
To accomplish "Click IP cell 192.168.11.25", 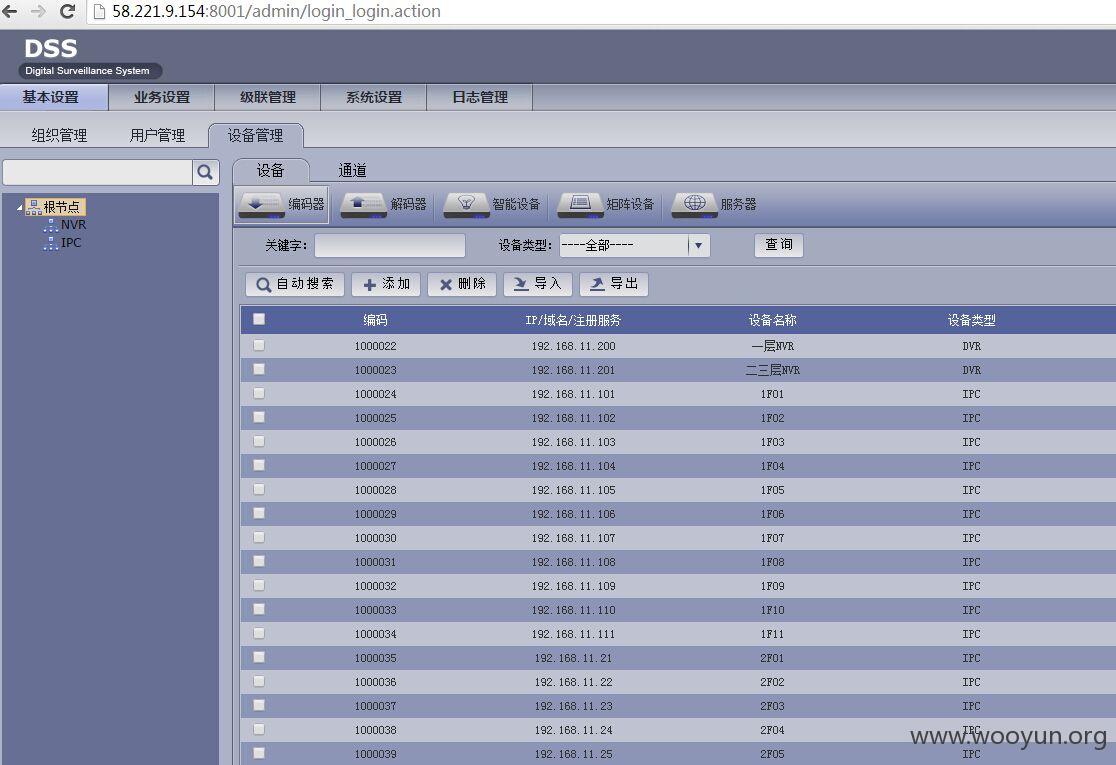I will [x=573, y=754].
